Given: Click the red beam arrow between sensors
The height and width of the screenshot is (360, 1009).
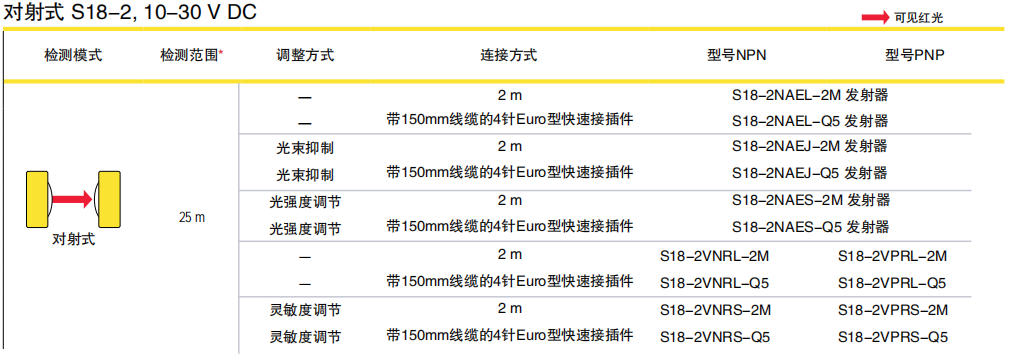Looking at the screenshot, I should point(71,200).
